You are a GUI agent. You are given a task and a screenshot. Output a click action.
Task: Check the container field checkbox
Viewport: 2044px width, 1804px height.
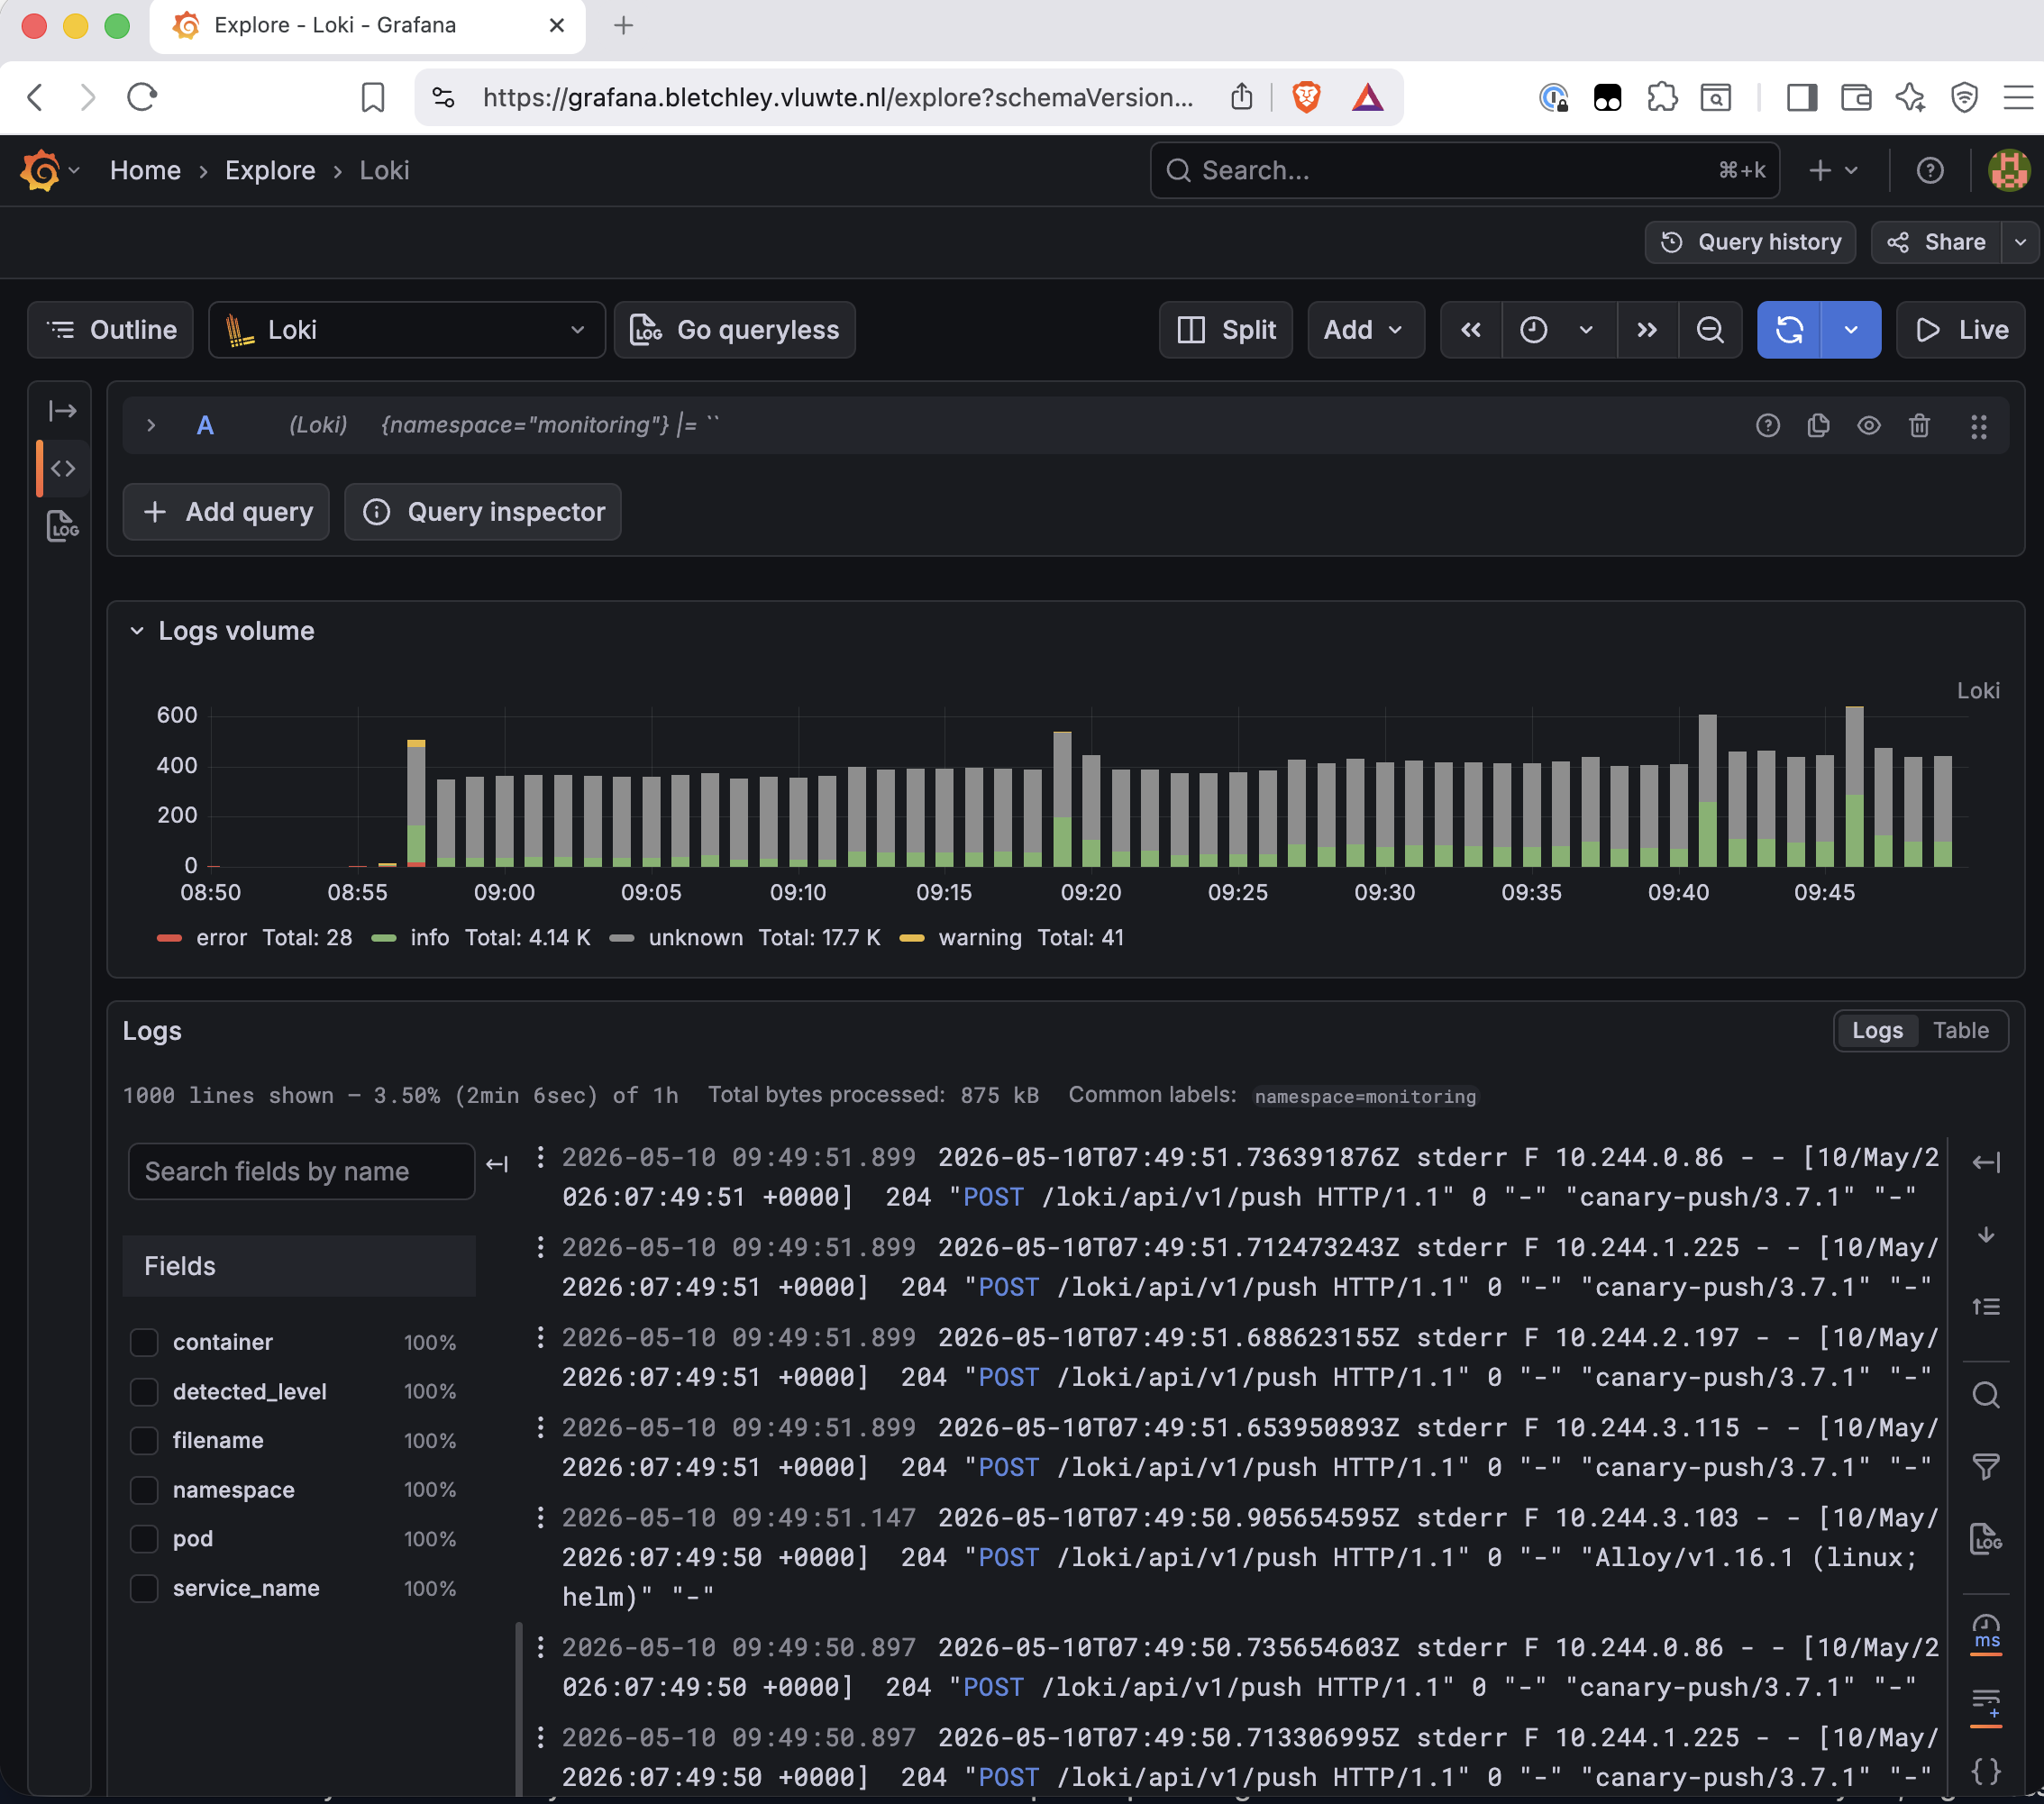(144, 1342)
